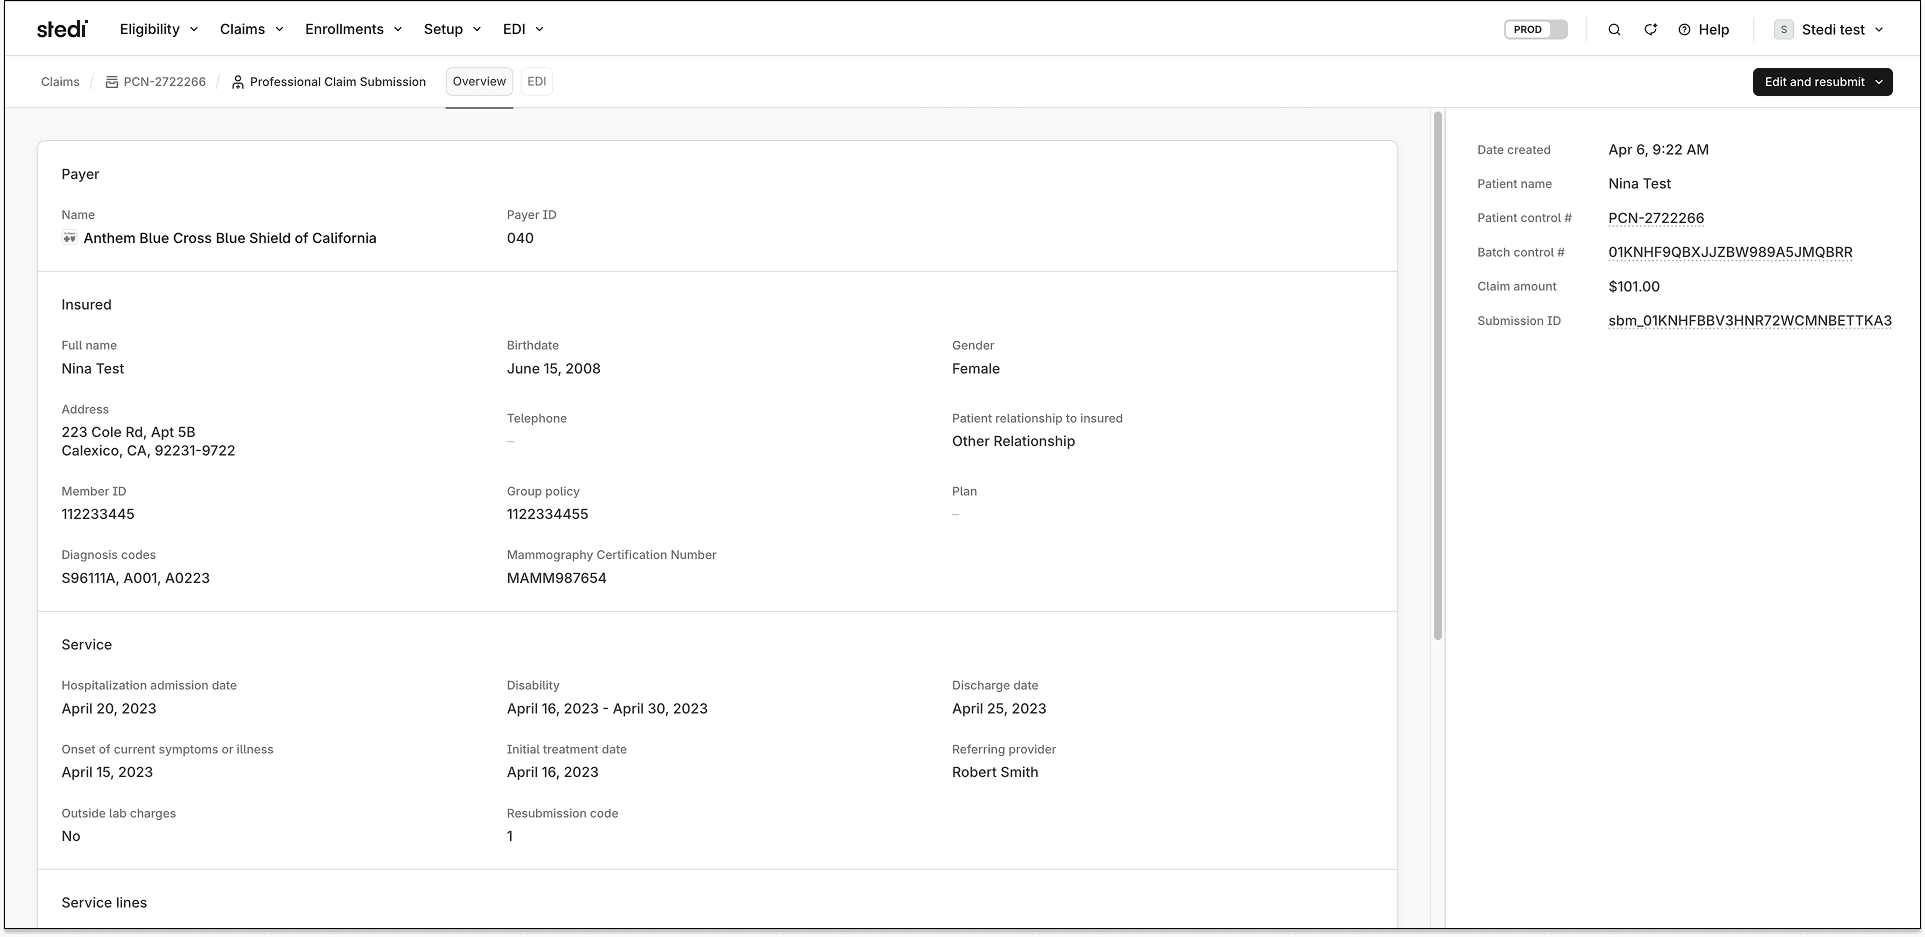
Task: Open Help via the question mark icon
Action: pyautogui.click(x=1685, y=29)
